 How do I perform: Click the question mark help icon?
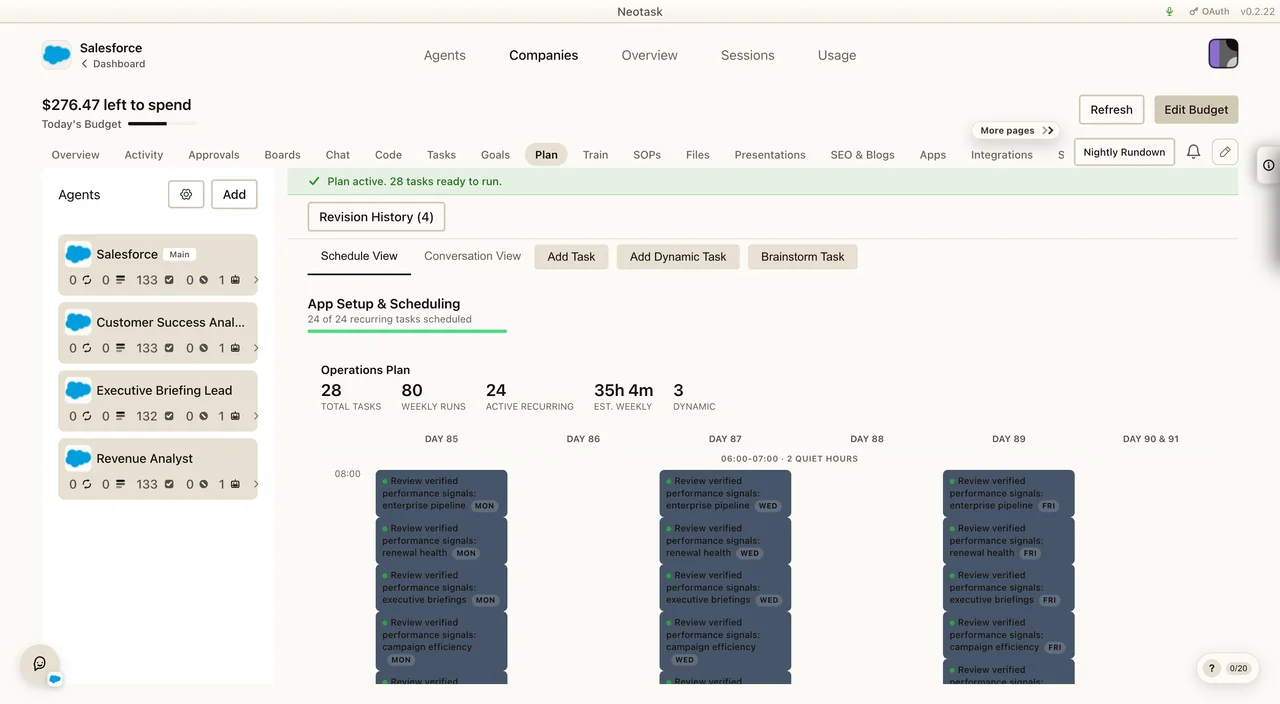pos(1212,668)
